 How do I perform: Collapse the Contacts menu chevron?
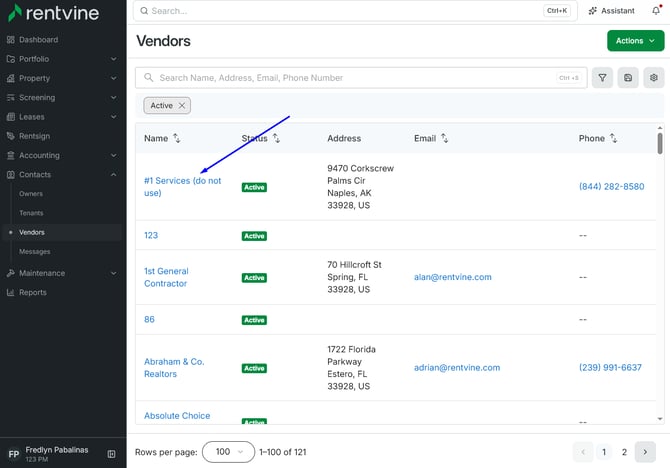click(x=114, y=174)
